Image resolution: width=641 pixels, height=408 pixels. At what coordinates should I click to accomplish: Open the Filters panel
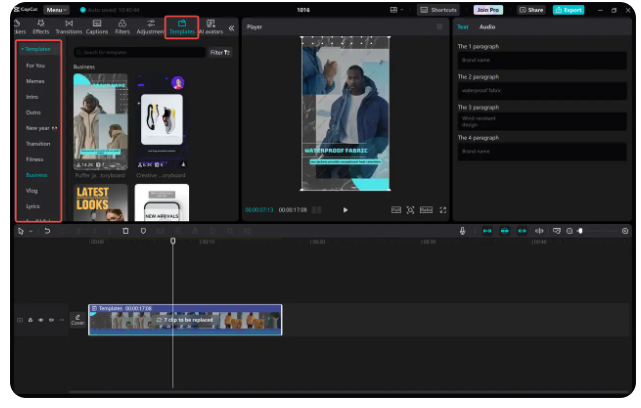[123, 26]
